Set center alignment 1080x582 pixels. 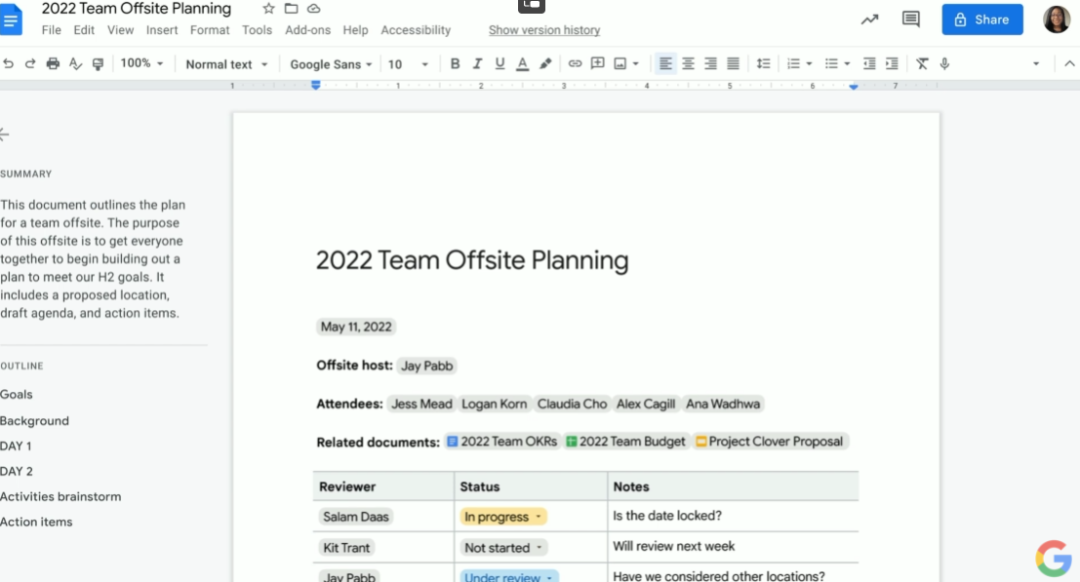click(x=688, y=64)
